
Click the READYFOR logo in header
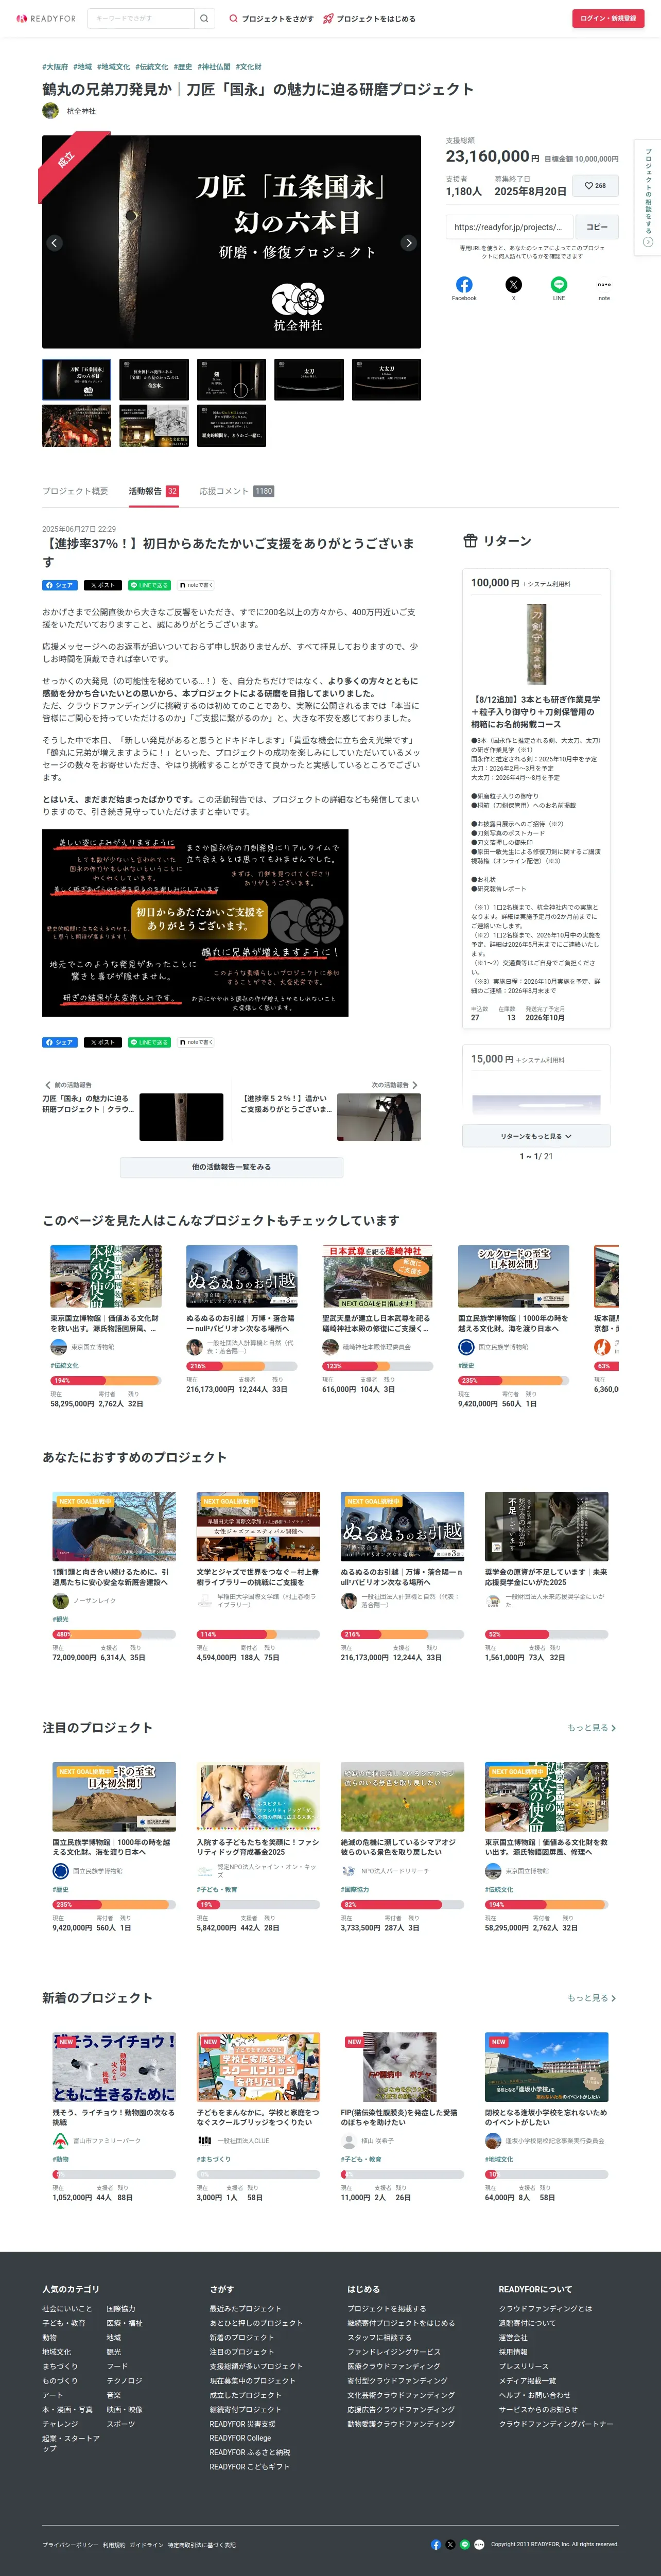pyautogui.click(x=46, y=18)
